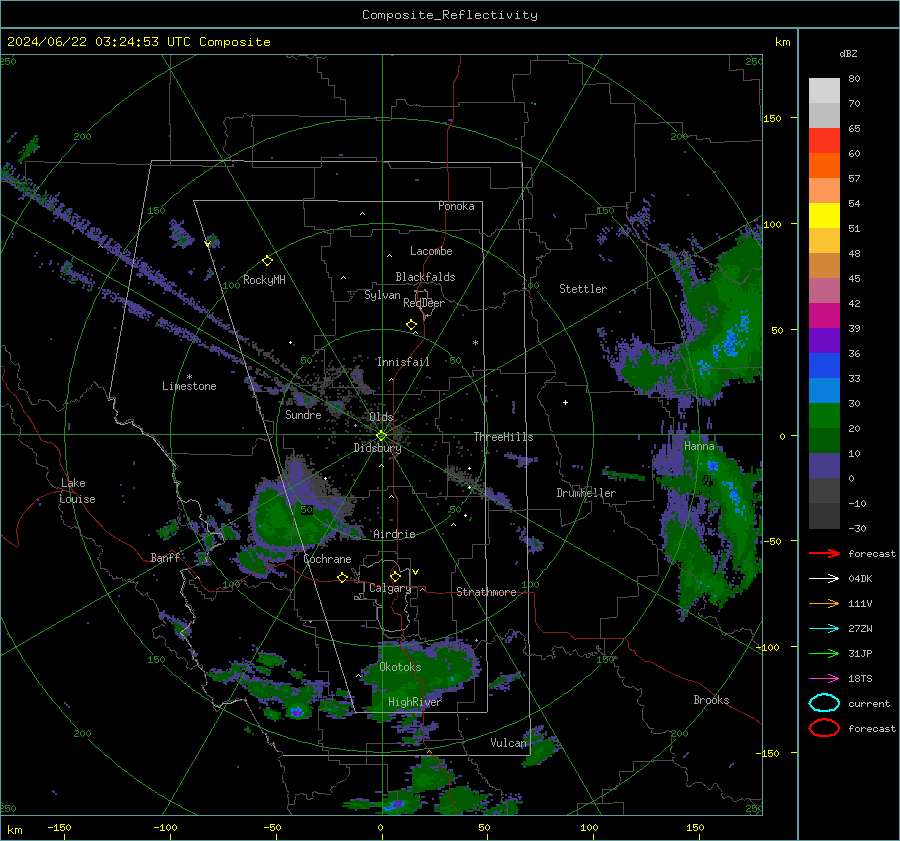Click the Blackfalds label
Screen dimensions: 900x841
click(x=425, y=277)
